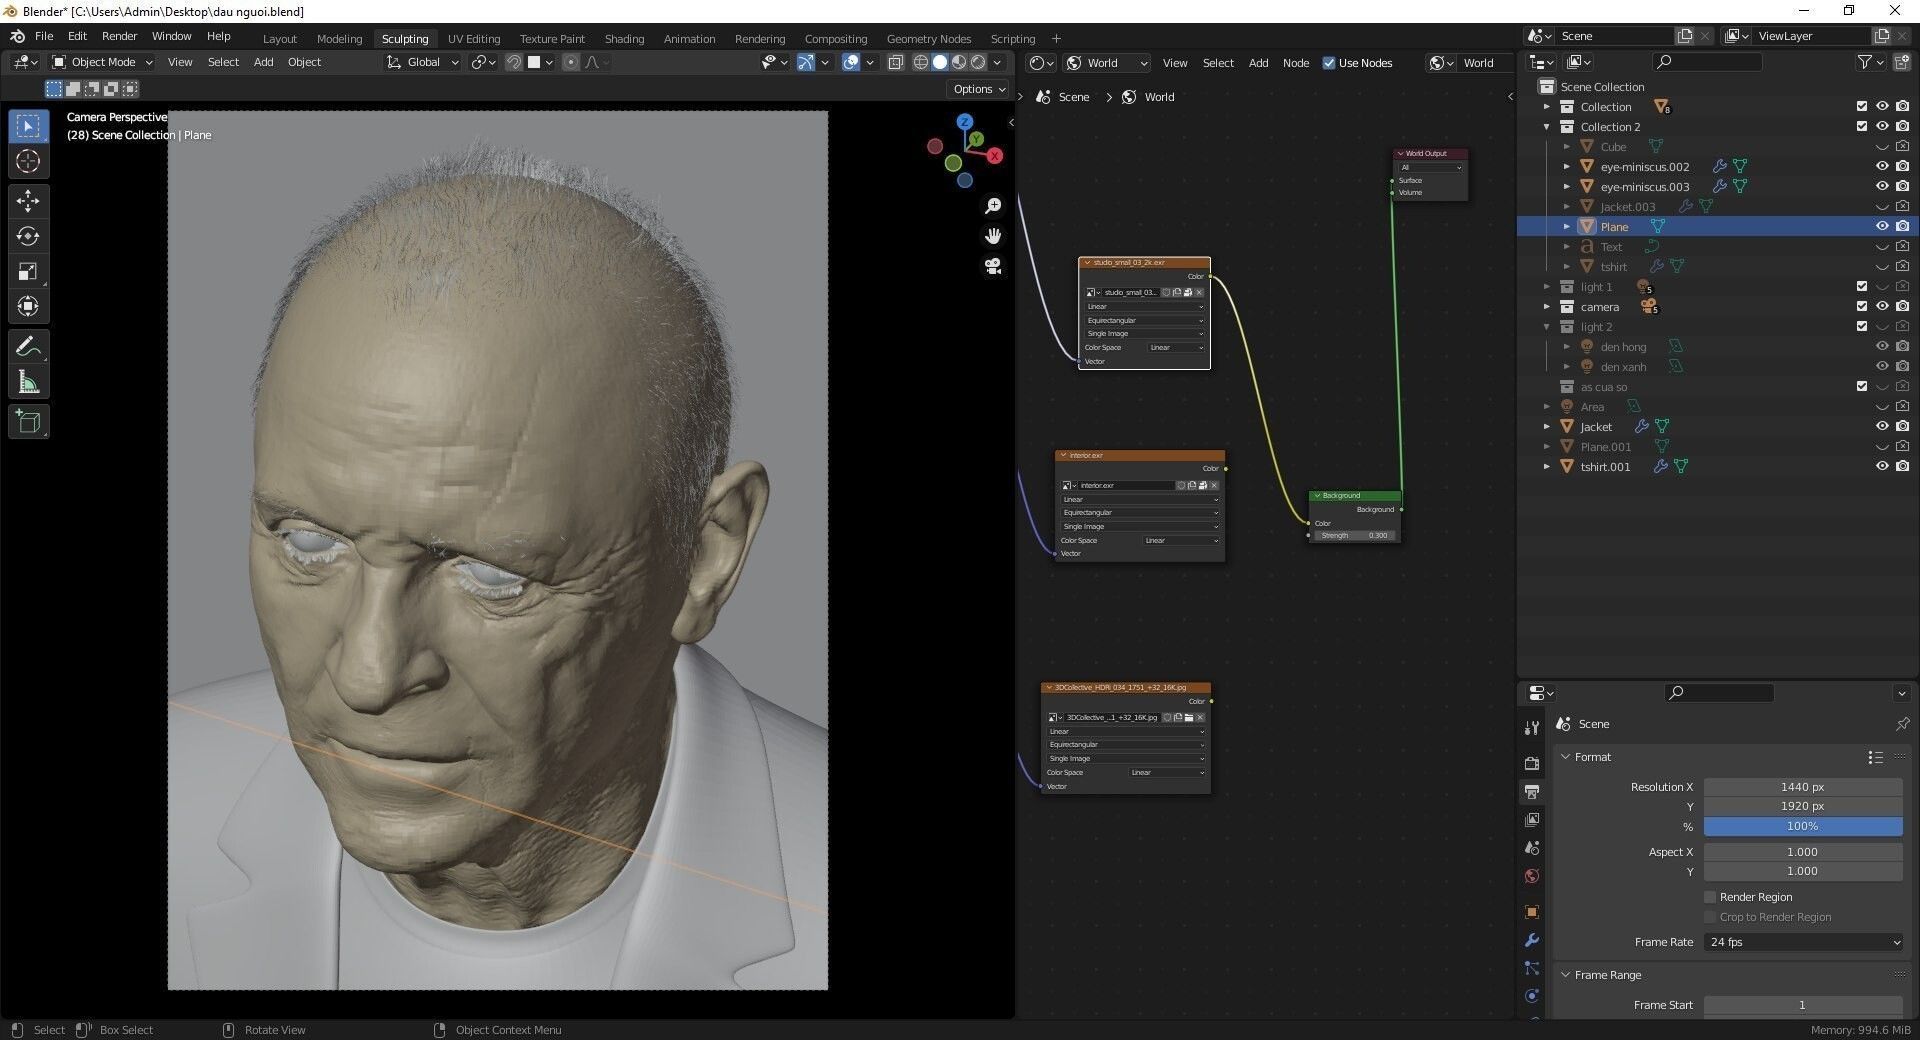Viewport: 1920px width, 1040px height.
Task: Disable Jacket in renders via camera icon
Action: click(1902, 427)
